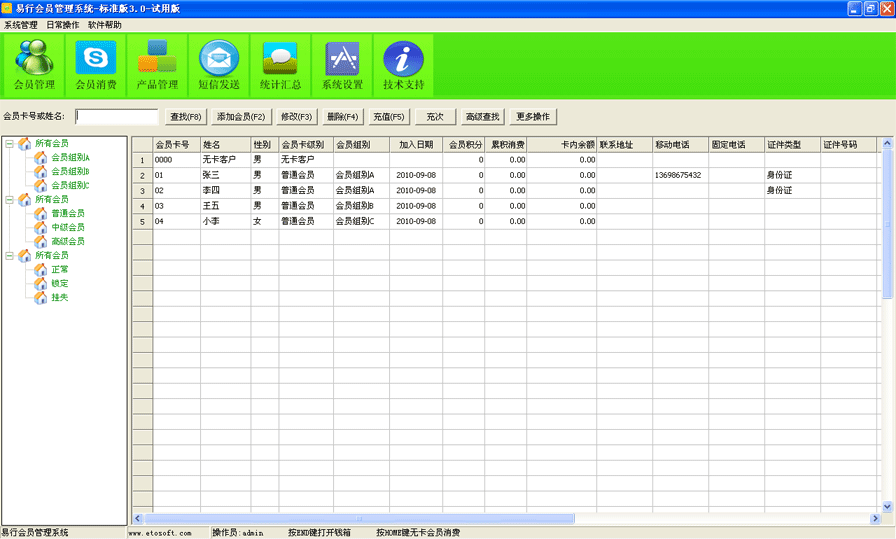Click the 高级查找 advanced search button
Viewport: 896px width, 539px height.
[483, 117]
